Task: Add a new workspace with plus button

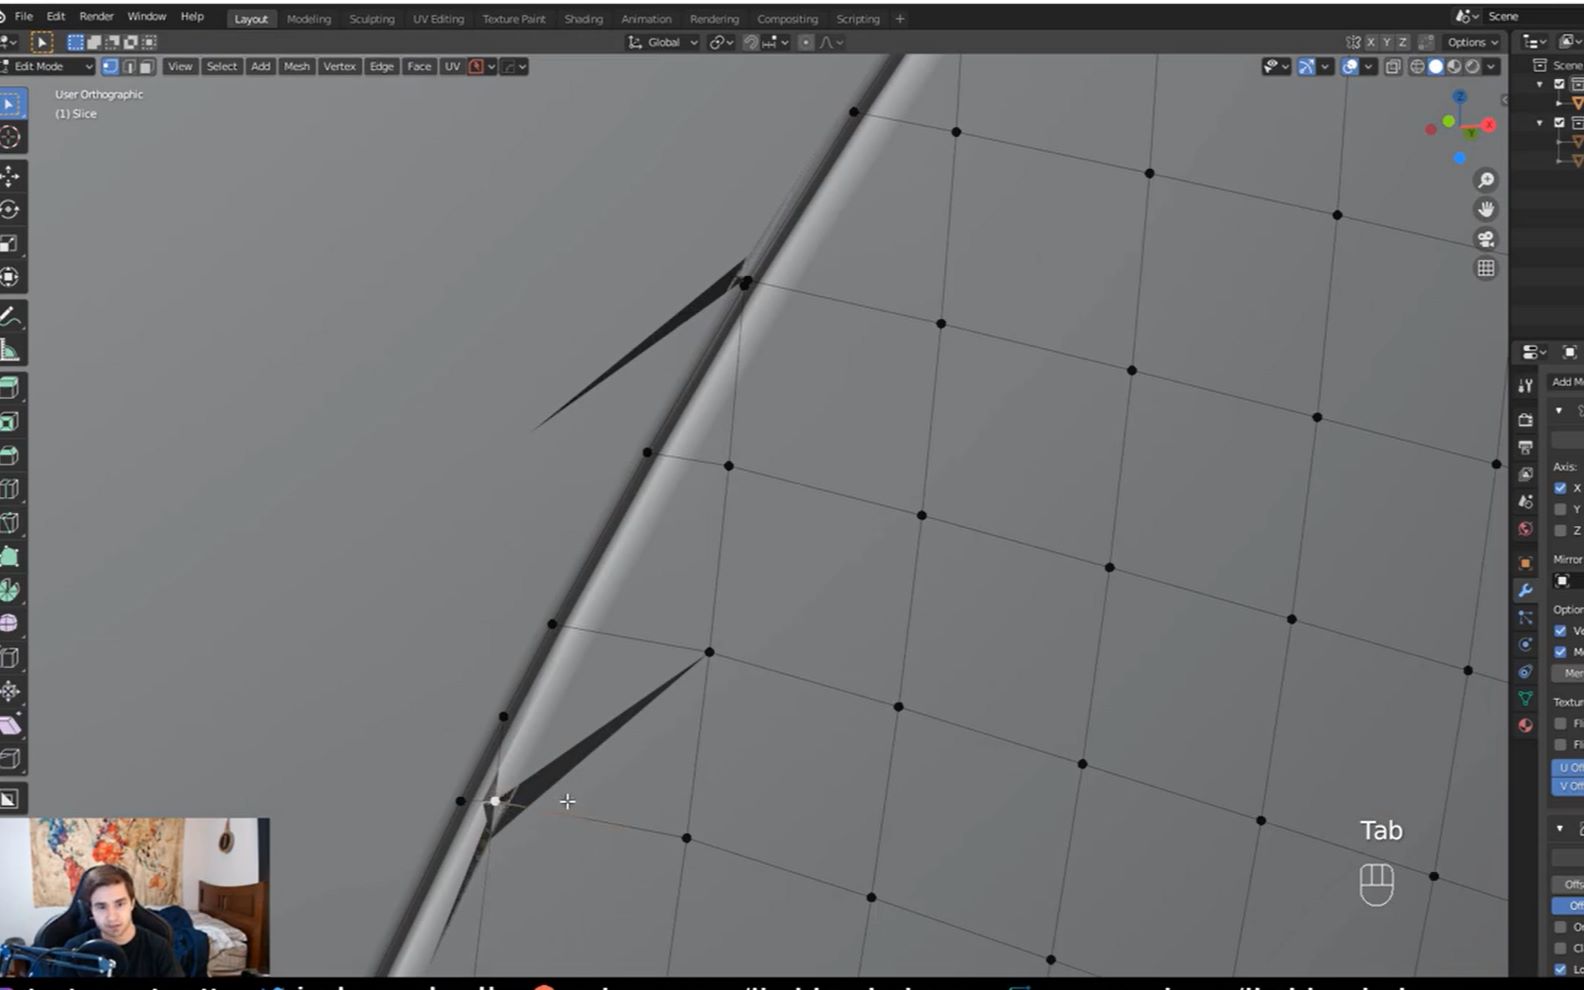Action: click(x=900, y=19)
